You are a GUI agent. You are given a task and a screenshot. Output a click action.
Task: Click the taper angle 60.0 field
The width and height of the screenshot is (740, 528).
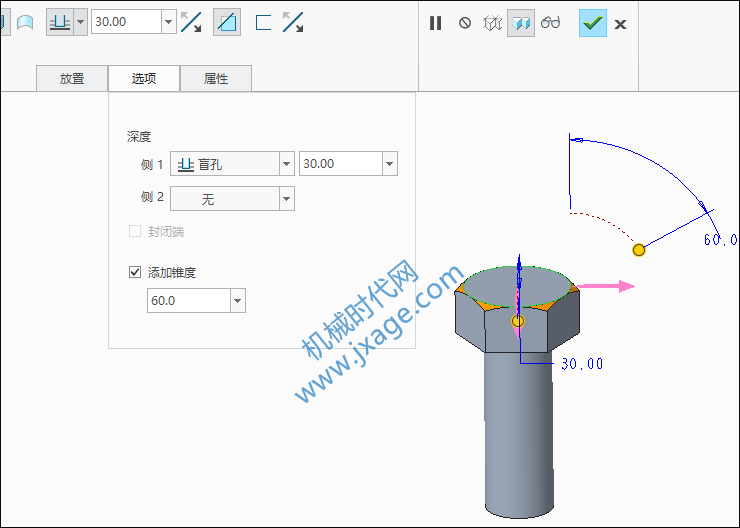189,301
